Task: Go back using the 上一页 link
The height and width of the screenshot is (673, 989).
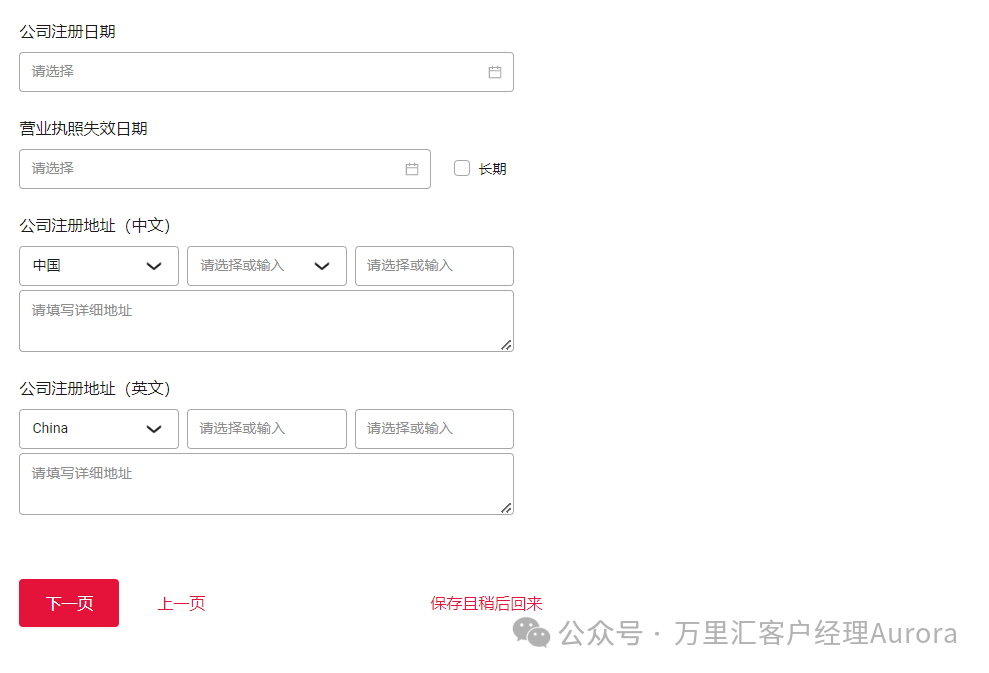Action: (x=181, y=603)
